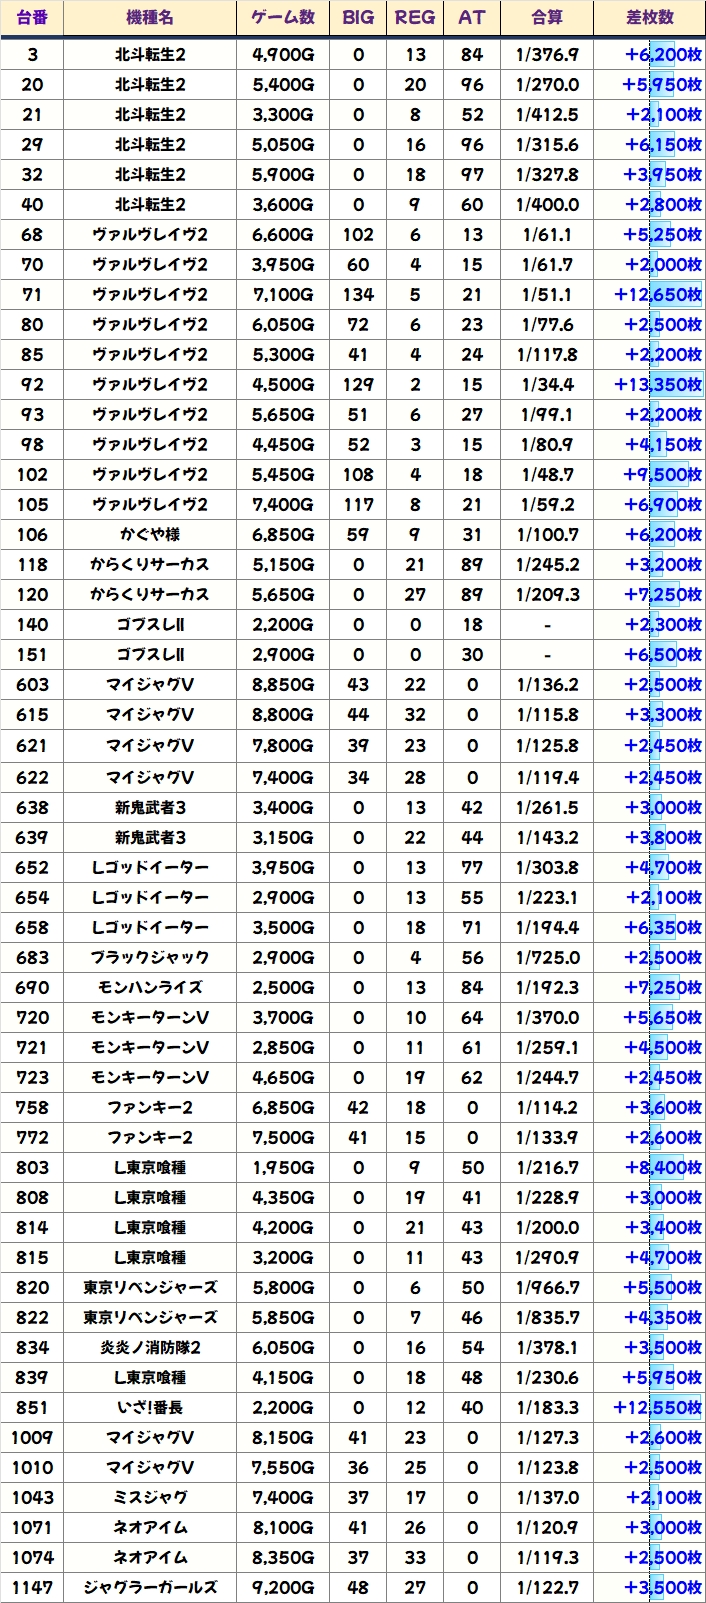Click the 9,200G game count cell
Viewport: 706px width, 1603px height.
point(283,1587)
